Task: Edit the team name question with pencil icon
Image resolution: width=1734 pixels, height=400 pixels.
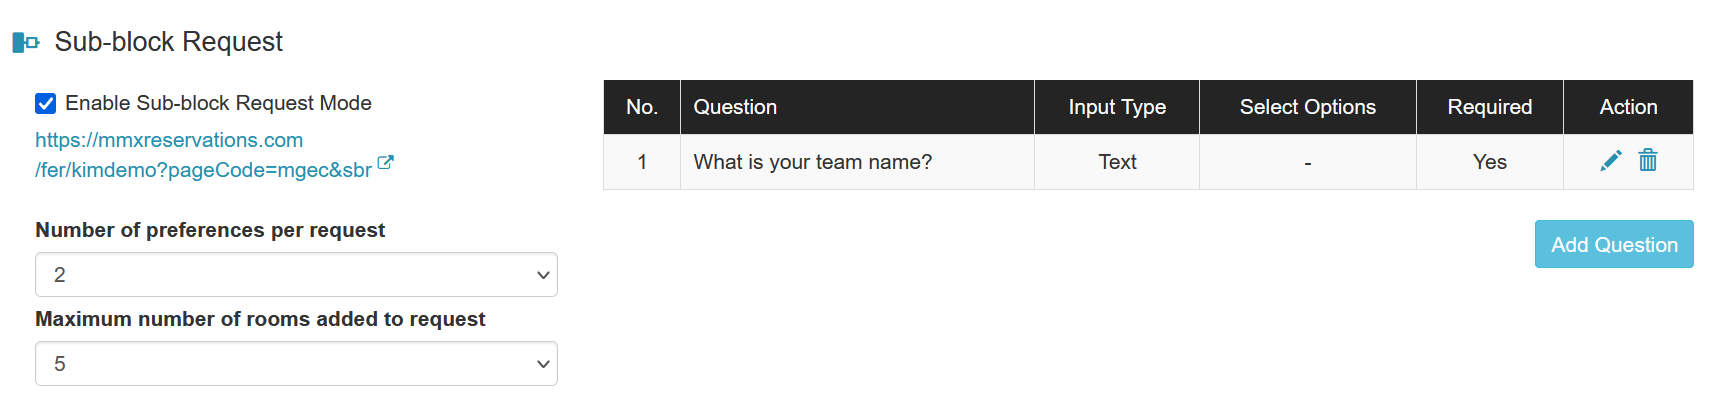Action: coord(1610,161)
